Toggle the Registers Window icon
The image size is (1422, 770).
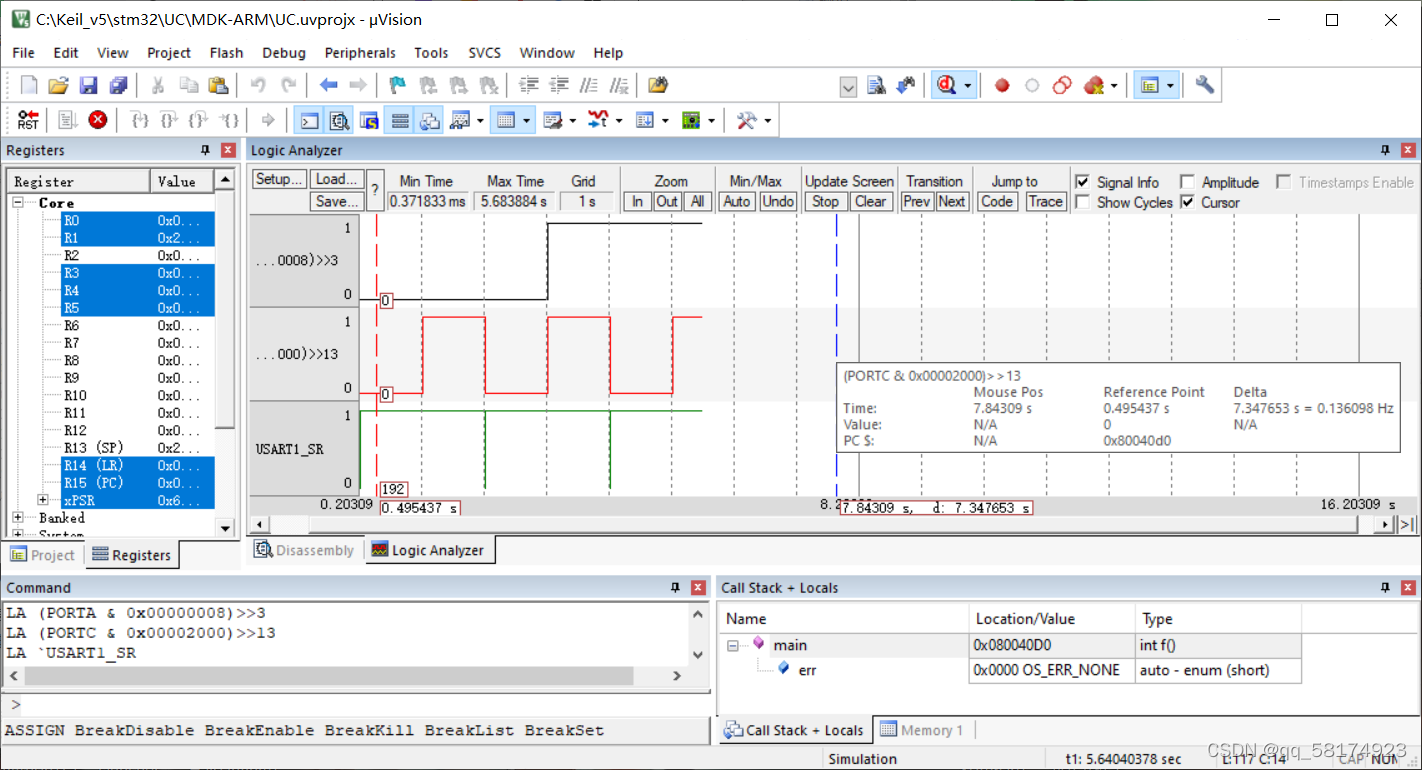coord(399,121)
